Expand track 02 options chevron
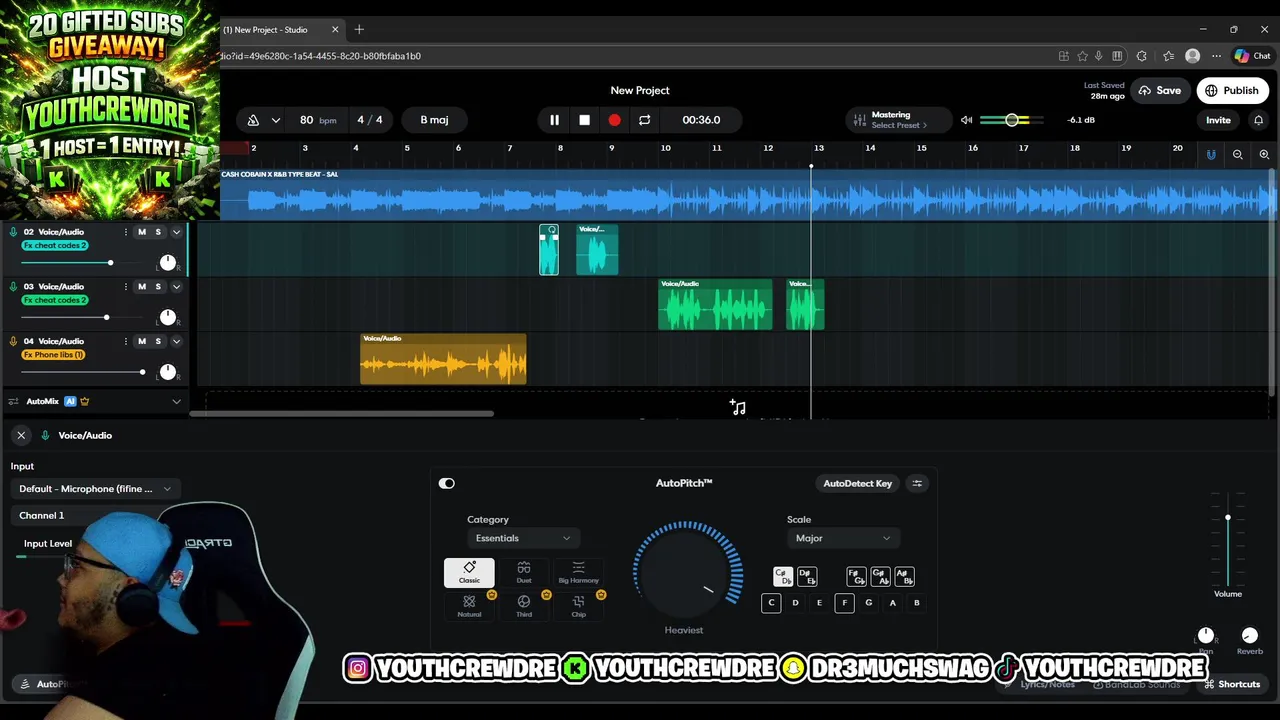The image size is (1280, 720). pos(176,232)
